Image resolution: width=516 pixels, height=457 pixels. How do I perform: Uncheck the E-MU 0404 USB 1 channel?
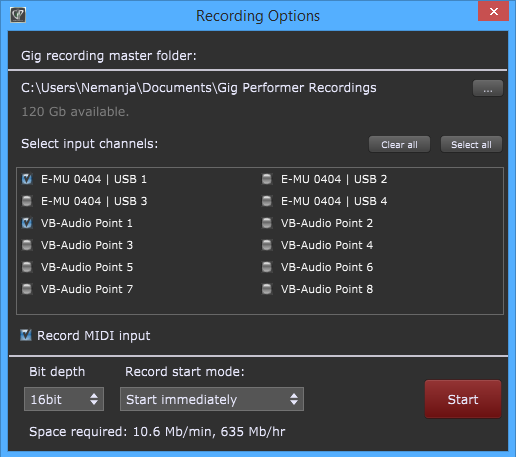[x=27, y=179]
